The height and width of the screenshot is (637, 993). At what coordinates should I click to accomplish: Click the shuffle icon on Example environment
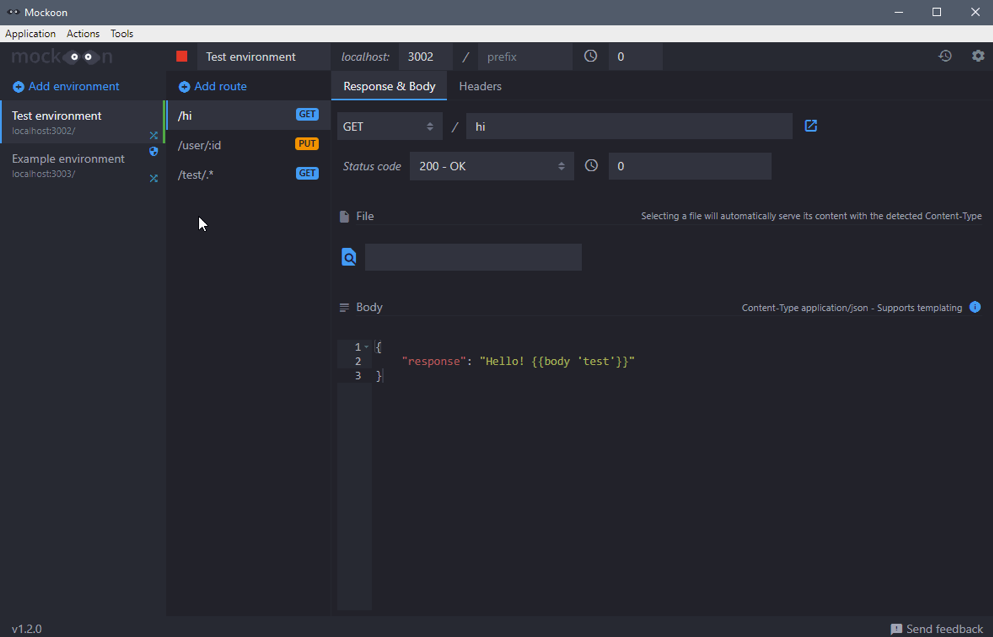(153, 178)
